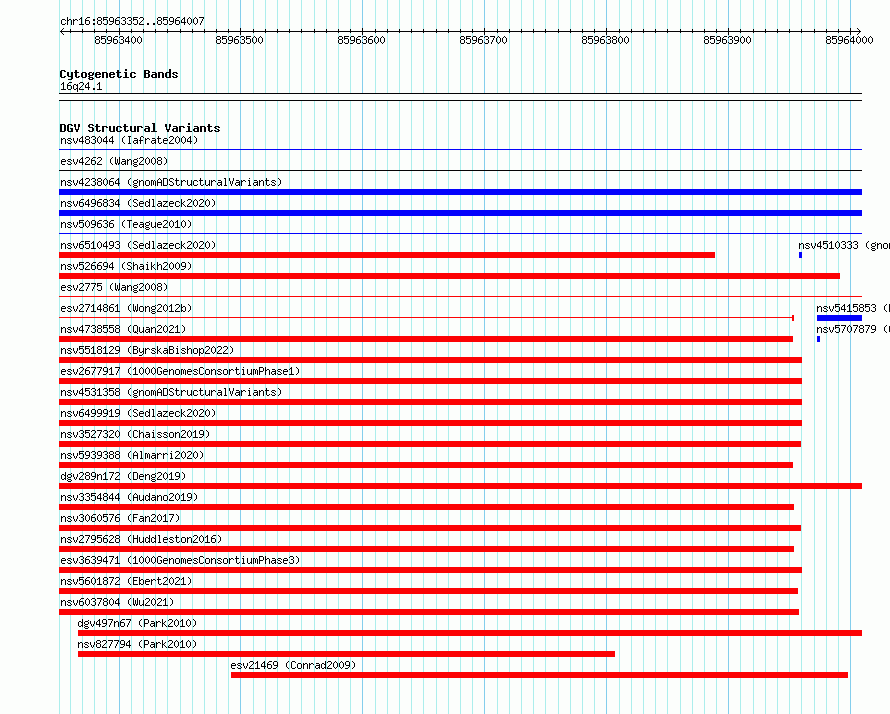Click the nsv483044 (Iafrate2004) variant label

129,140
